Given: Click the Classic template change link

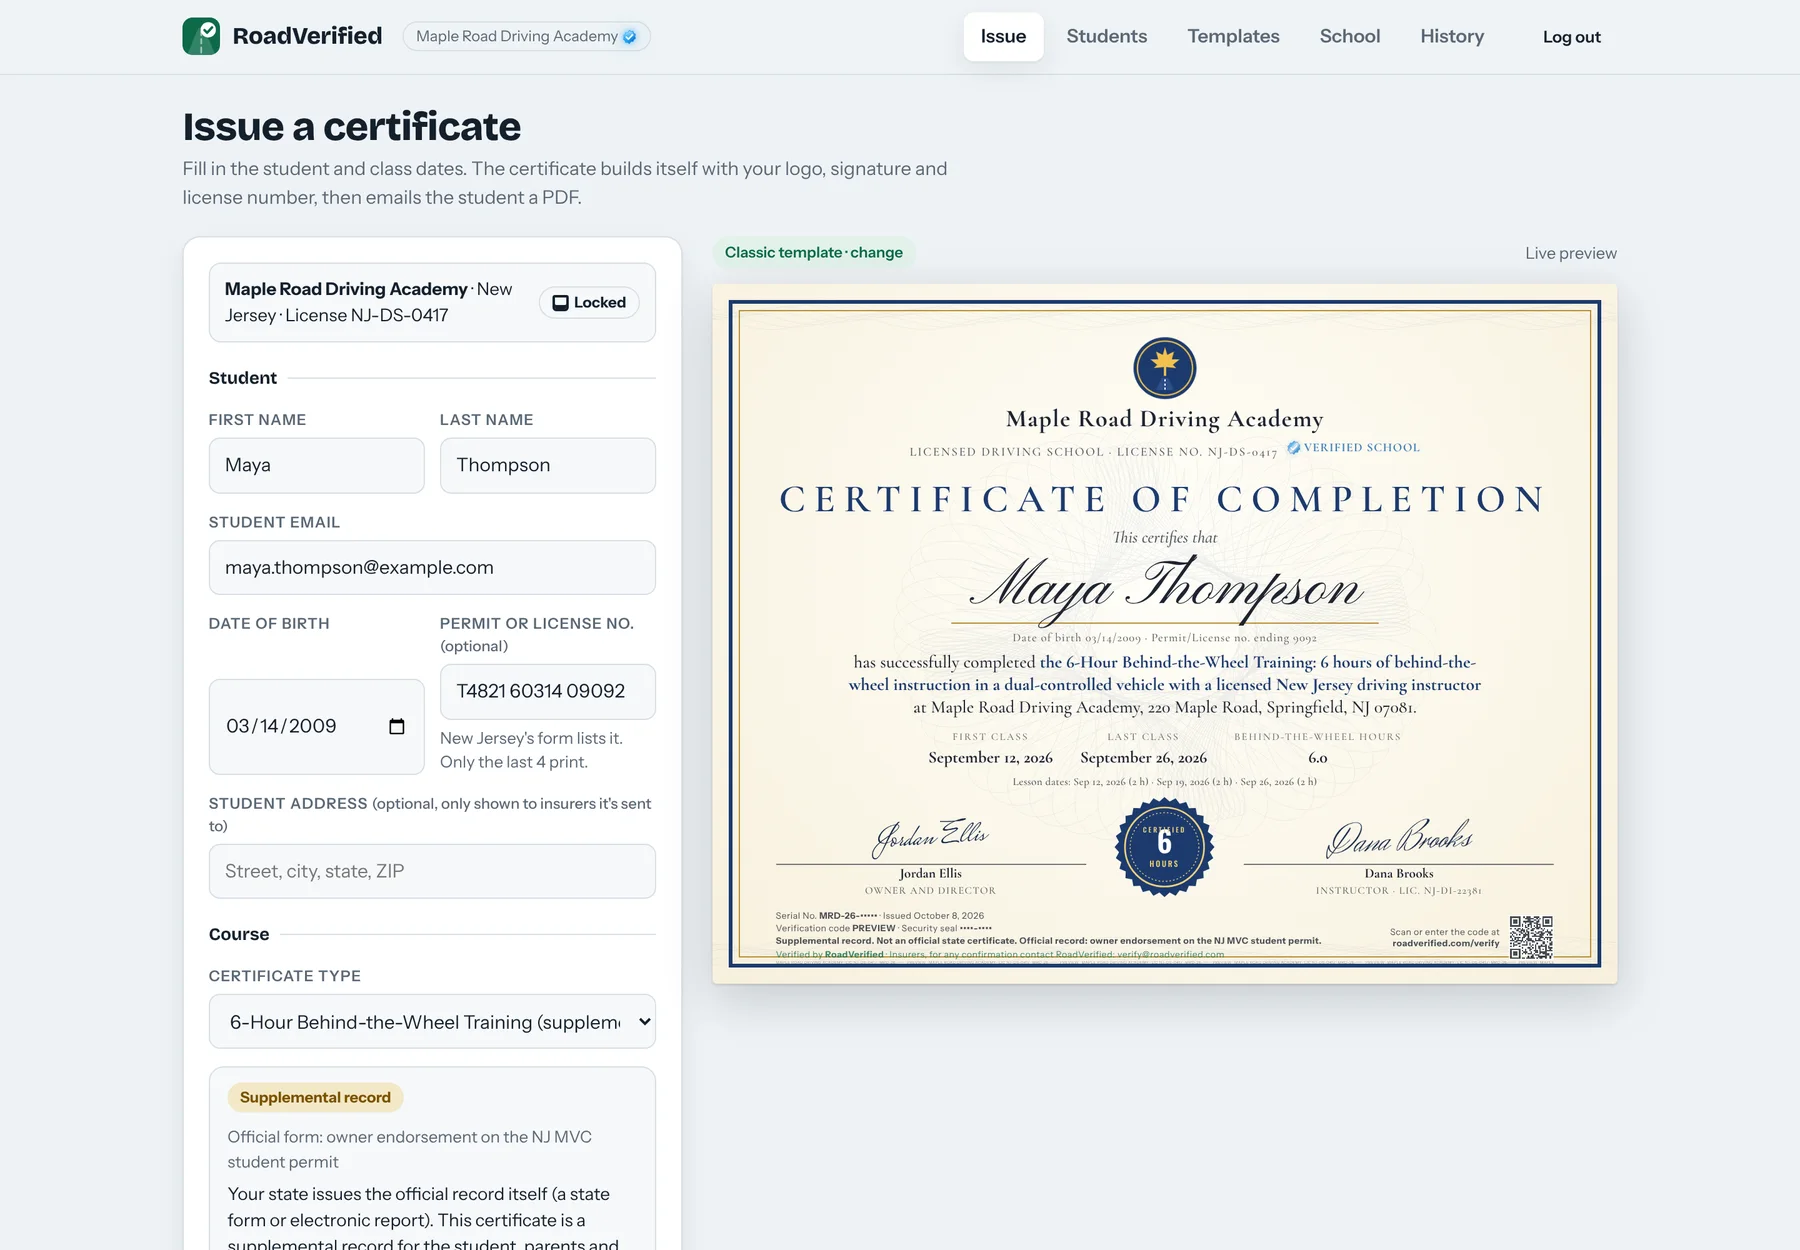Looking at the screenshot, I should point(813,252).
